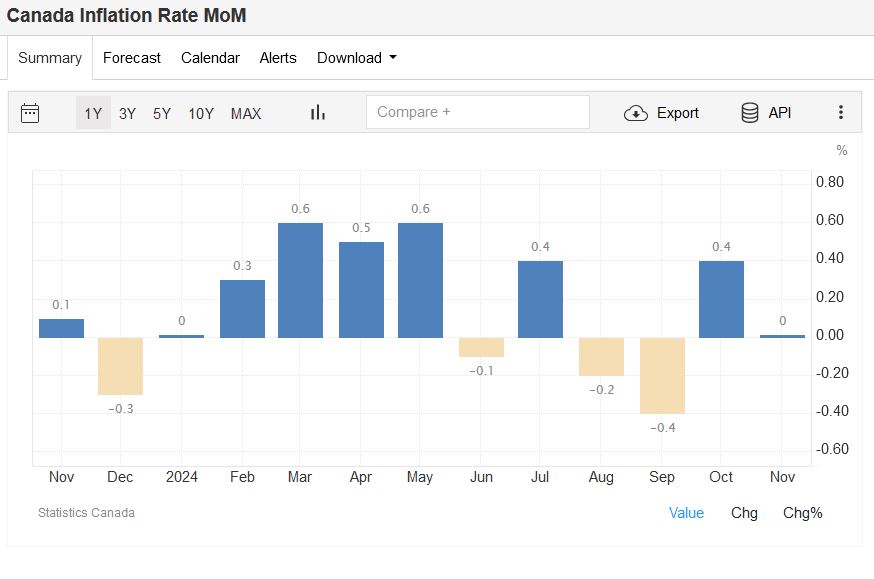Viewport: 874px width, 579px height.
Task: Switch chart to Chg% view
Action: (802, 513)
